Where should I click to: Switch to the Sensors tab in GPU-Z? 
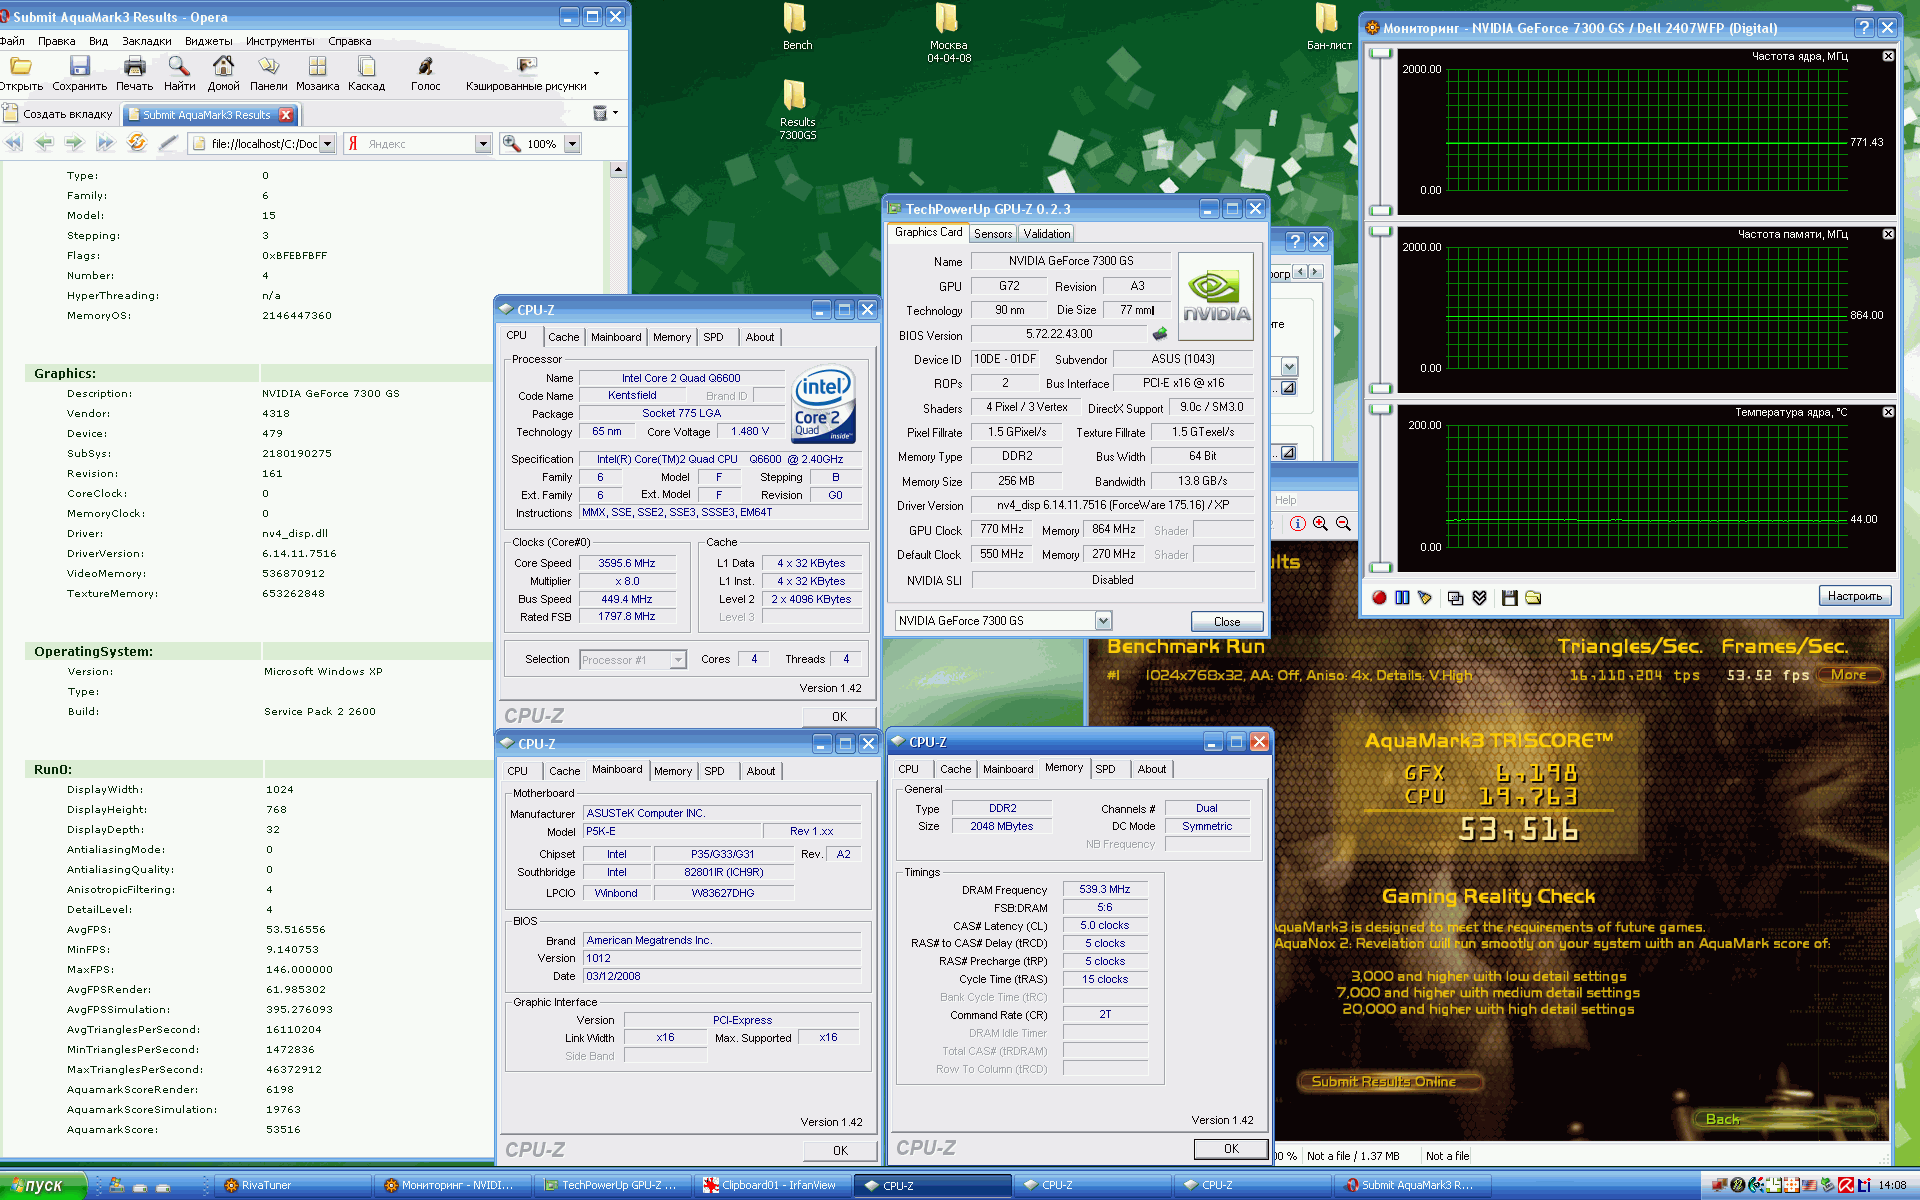click(993, 233)
